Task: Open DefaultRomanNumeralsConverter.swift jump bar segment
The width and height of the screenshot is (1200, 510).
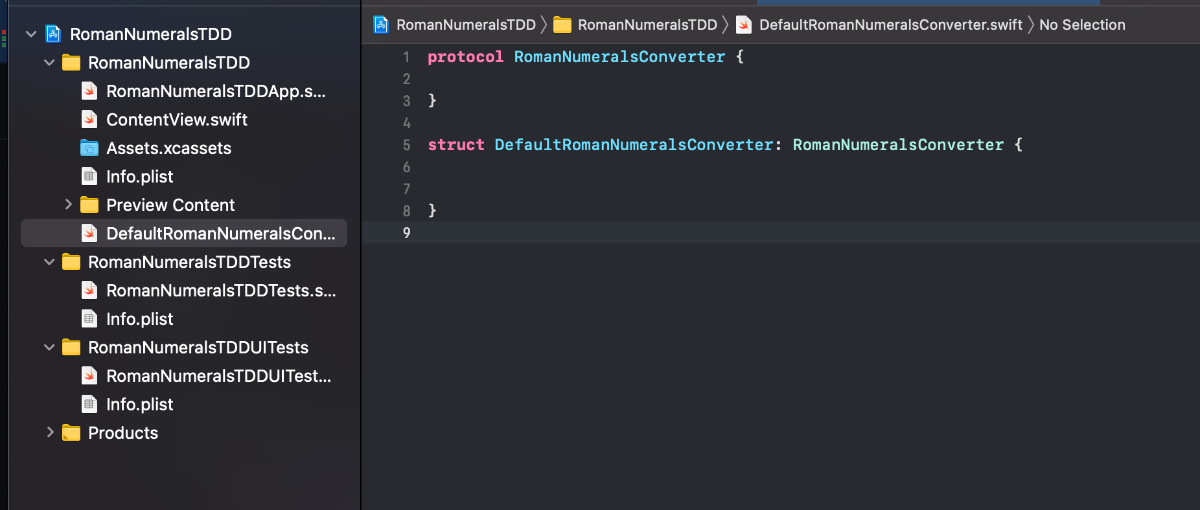Action: pos(890,24)
